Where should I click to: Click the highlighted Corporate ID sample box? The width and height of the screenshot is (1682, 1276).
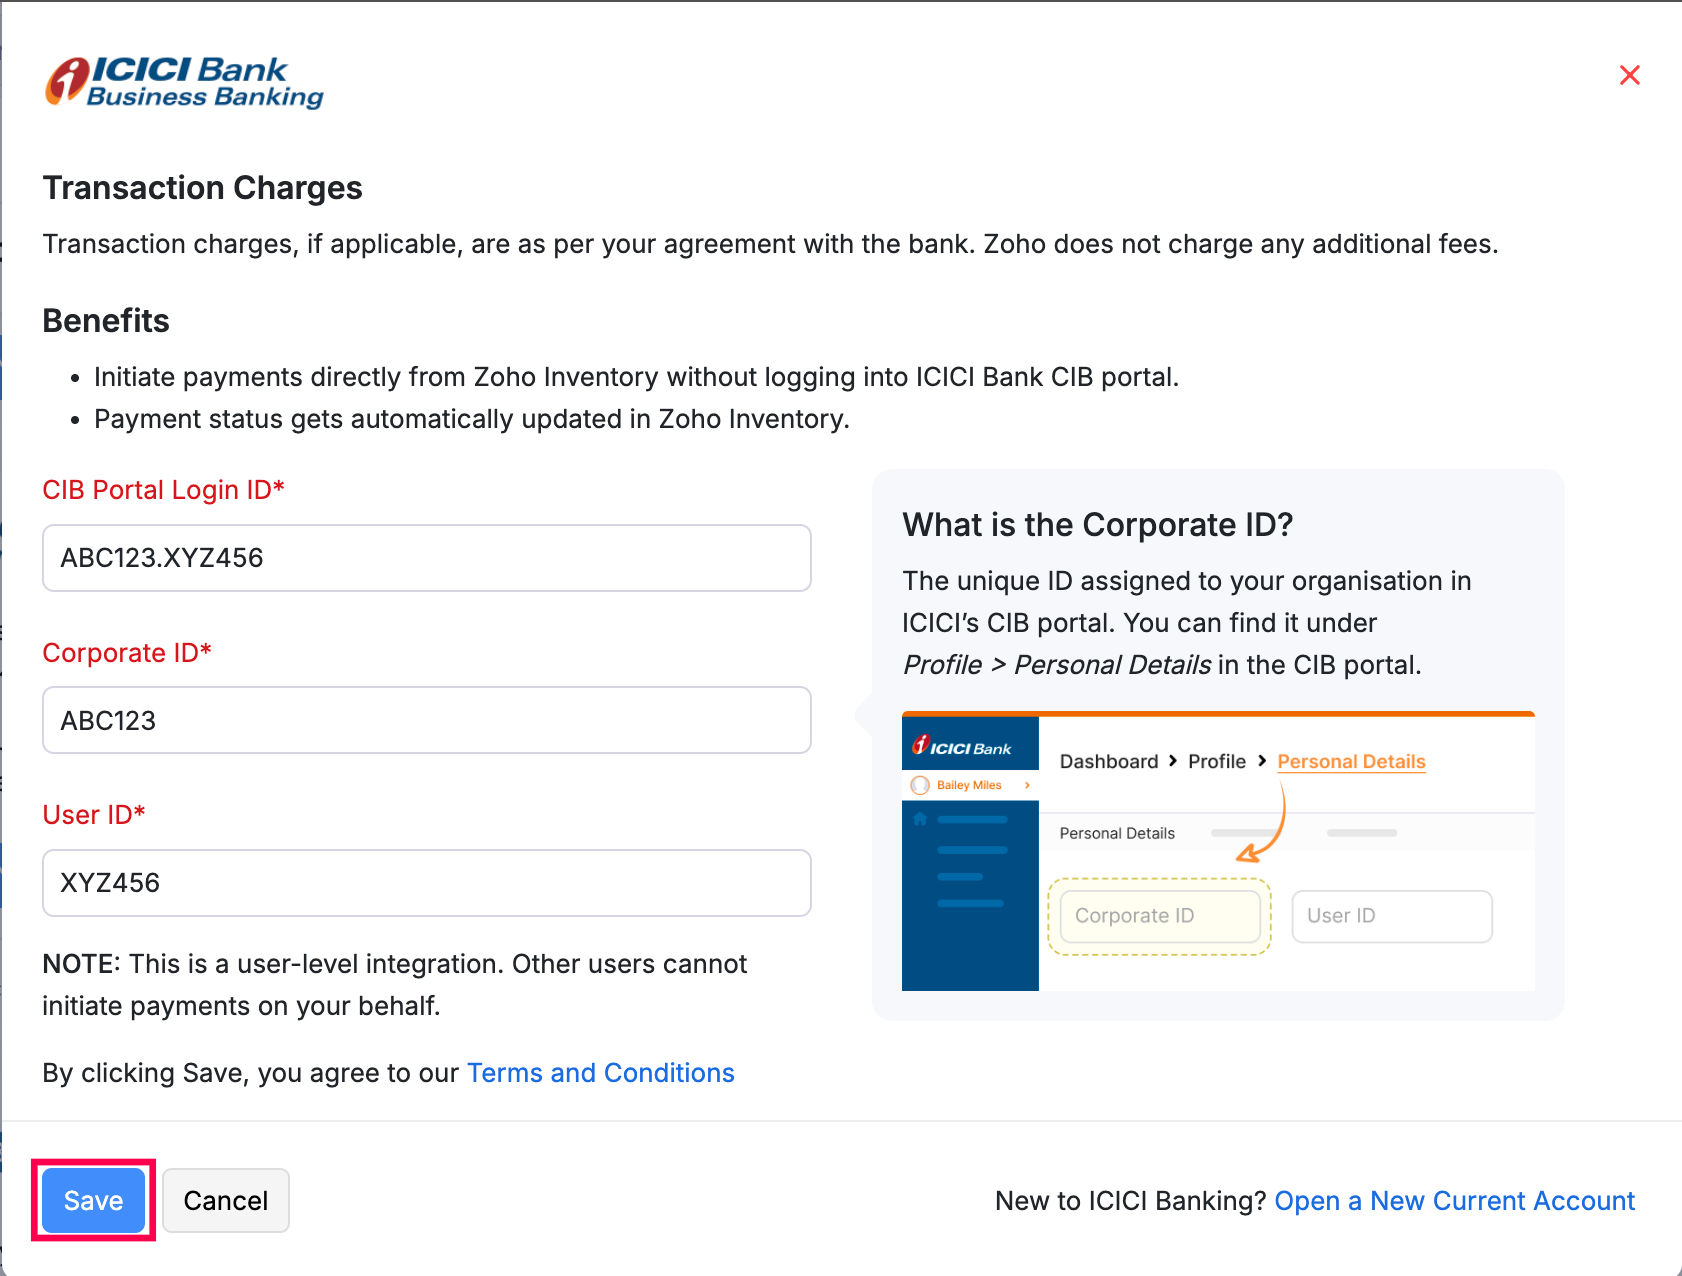(x=1159, y=916)
